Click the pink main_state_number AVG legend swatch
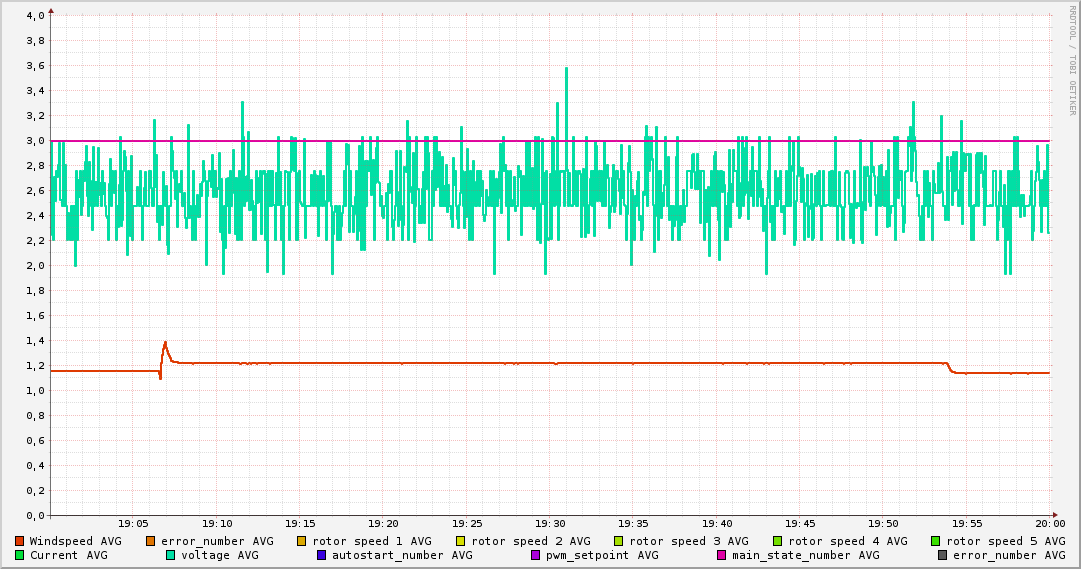The height and width of the screenshot is (569, 1081). (722, 555)
